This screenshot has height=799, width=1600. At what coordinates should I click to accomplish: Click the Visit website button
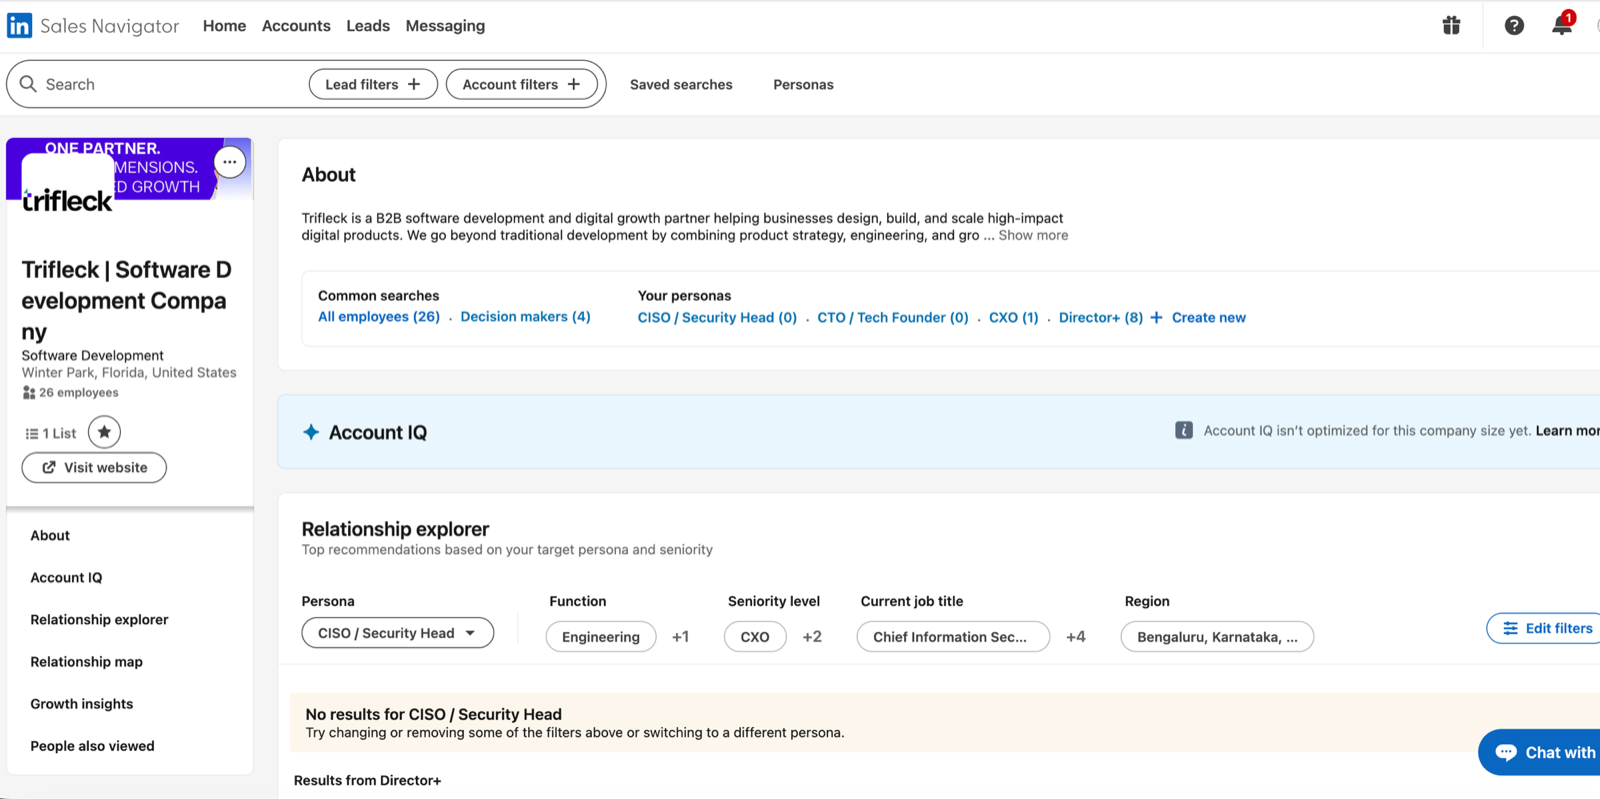[x=94, y=467]
